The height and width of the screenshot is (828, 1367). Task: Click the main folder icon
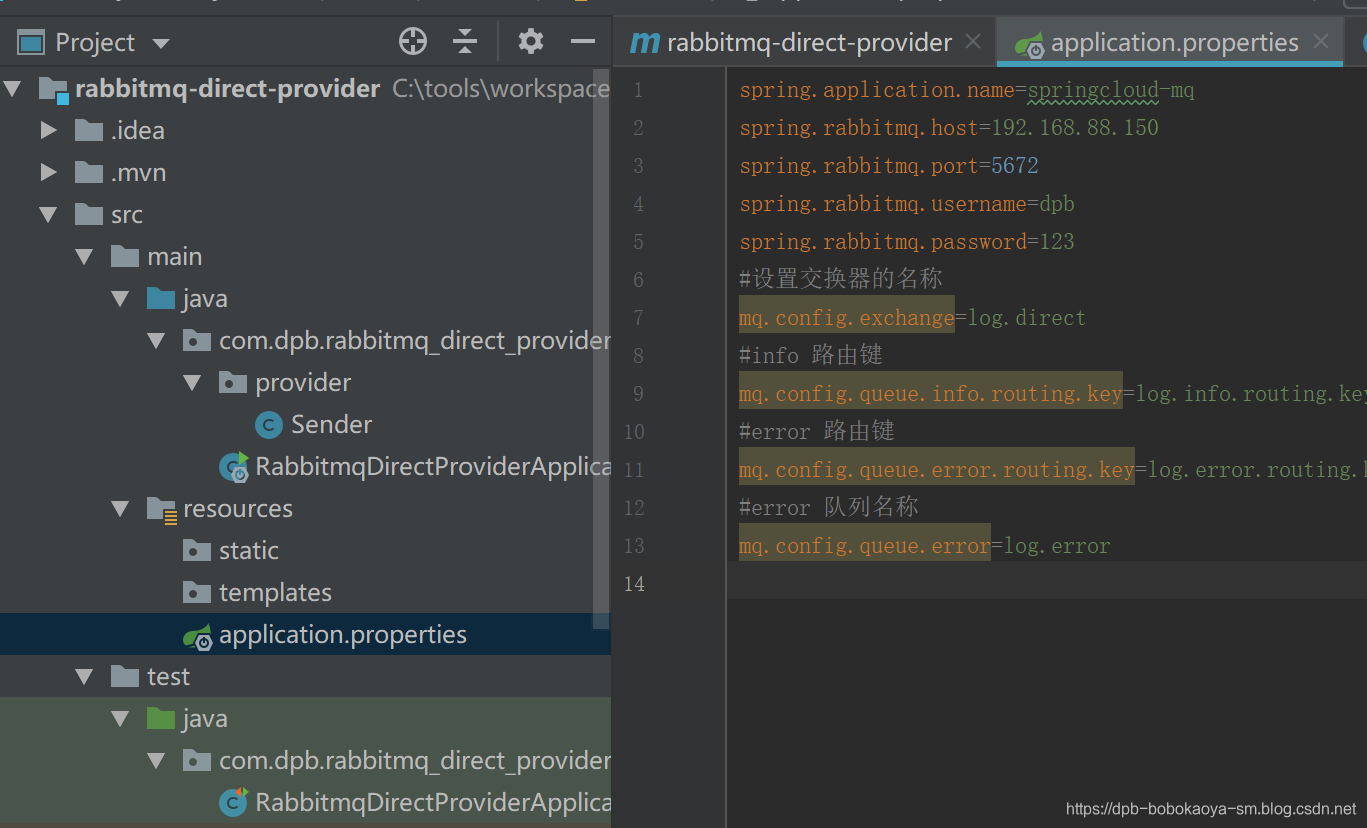[x=125, y=257]
